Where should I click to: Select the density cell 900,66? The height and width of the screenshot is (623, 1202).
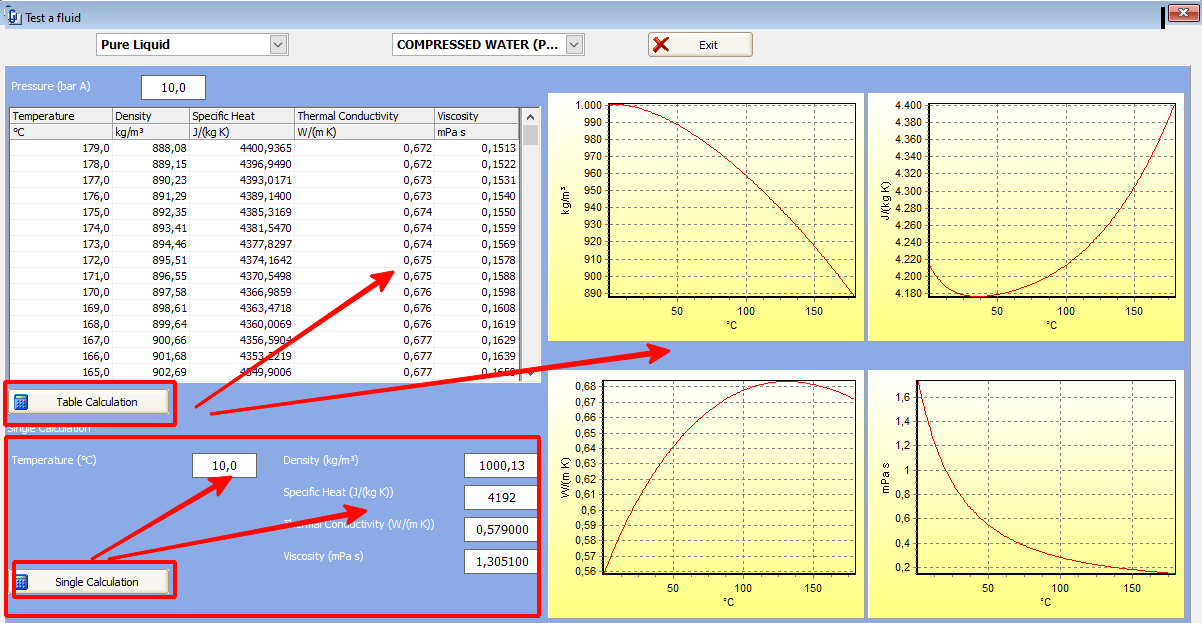point(150,340)
